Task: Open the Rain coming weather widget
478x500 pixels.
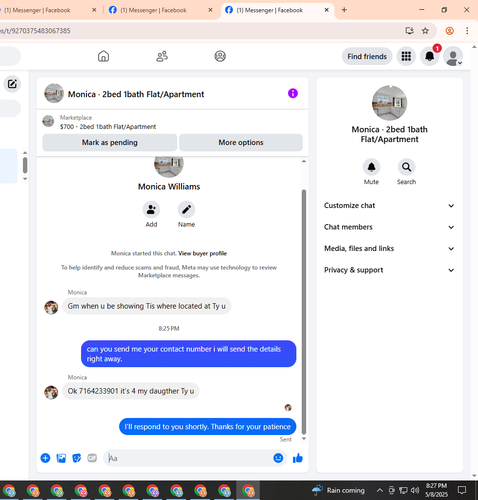Action: point(338,490)
